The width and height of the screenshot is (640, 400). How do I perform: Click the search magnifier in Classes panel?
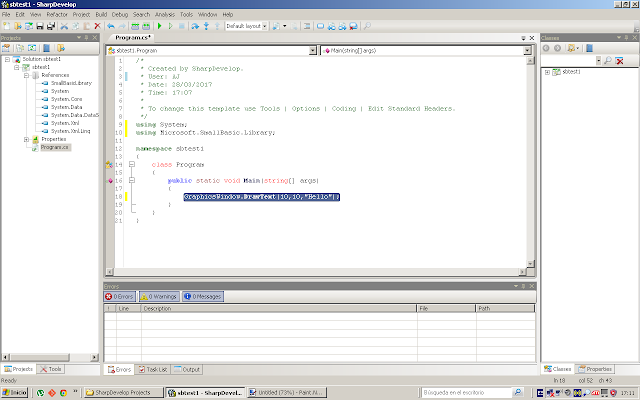coord(608,61)
